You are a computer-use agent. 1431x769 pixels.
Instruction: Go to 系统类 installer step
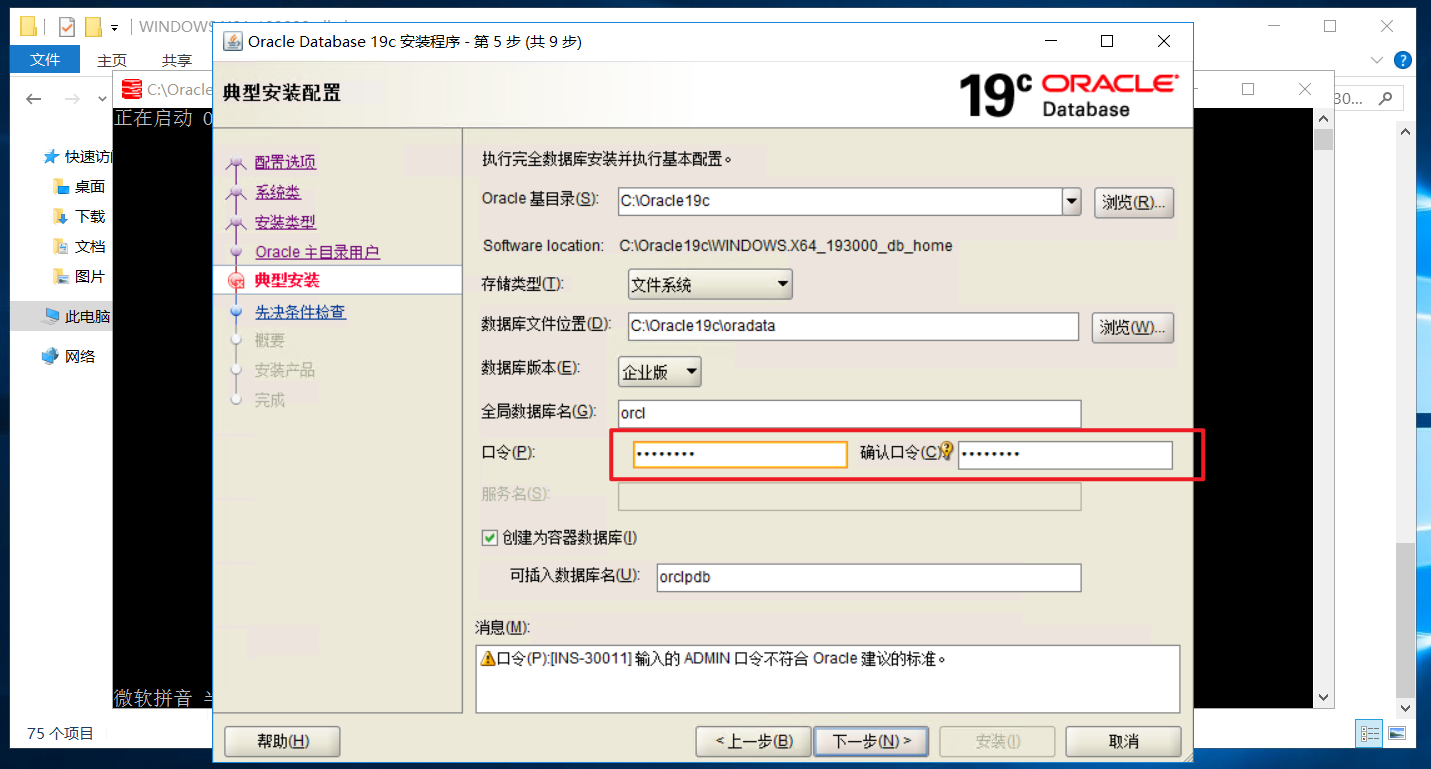[277, 192]
